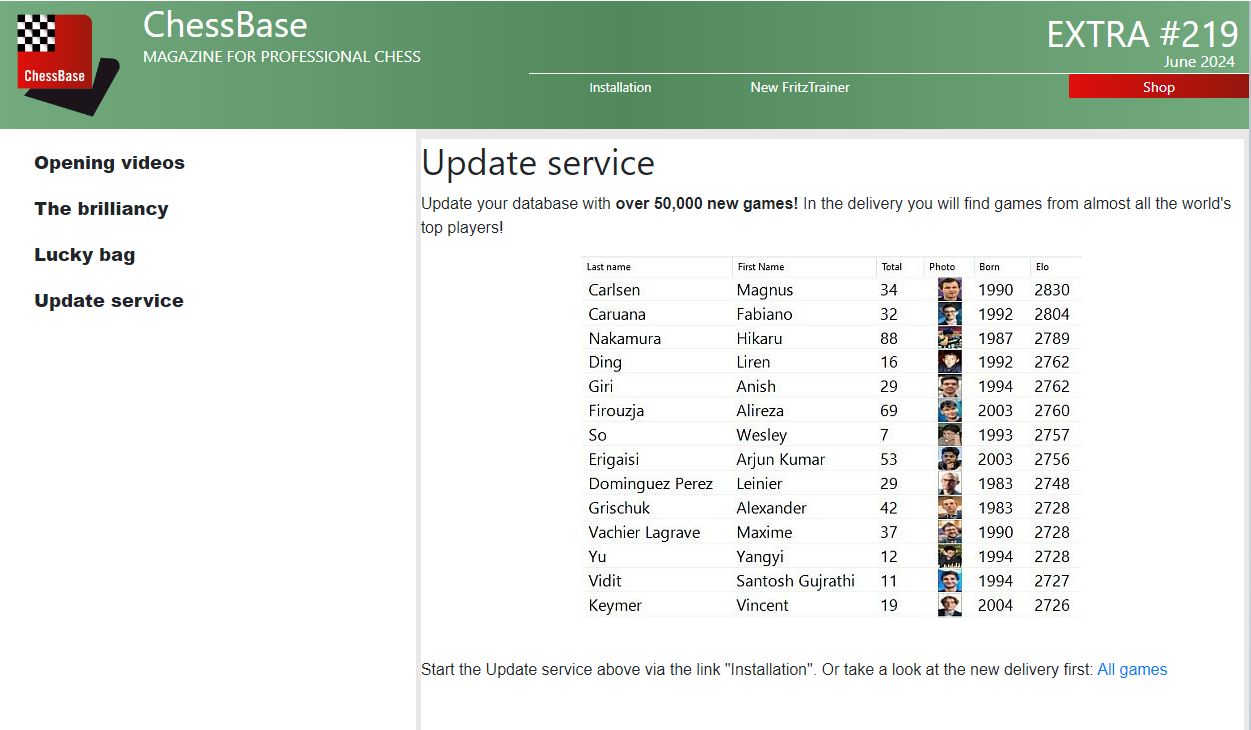Go to Opening videos section
Viewport: 1251px width, 730px height.
(x=109, y=163)
